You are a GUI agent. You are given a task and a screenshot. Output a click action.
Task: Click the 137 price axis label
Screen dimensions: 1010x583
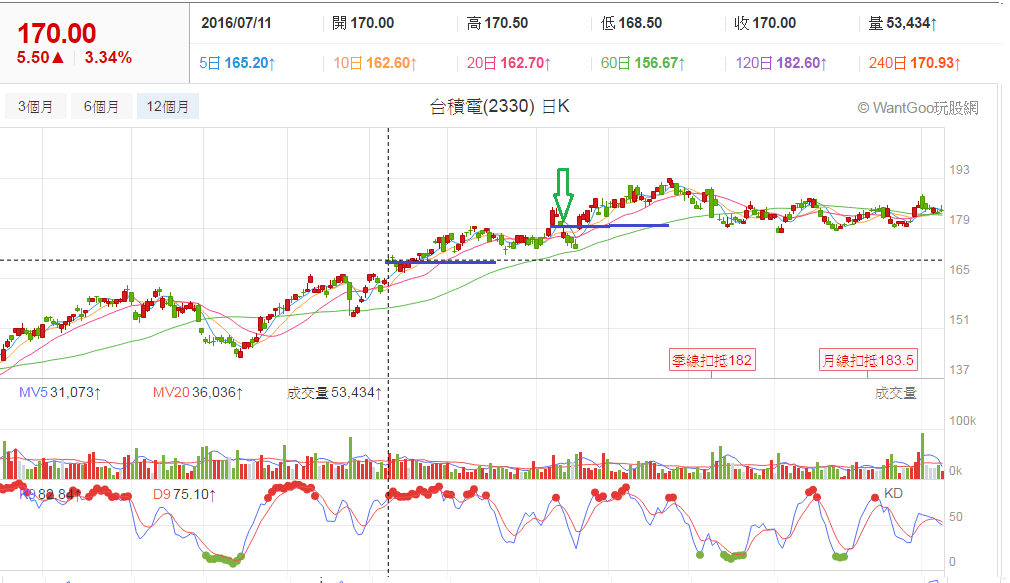click(959, 370)
